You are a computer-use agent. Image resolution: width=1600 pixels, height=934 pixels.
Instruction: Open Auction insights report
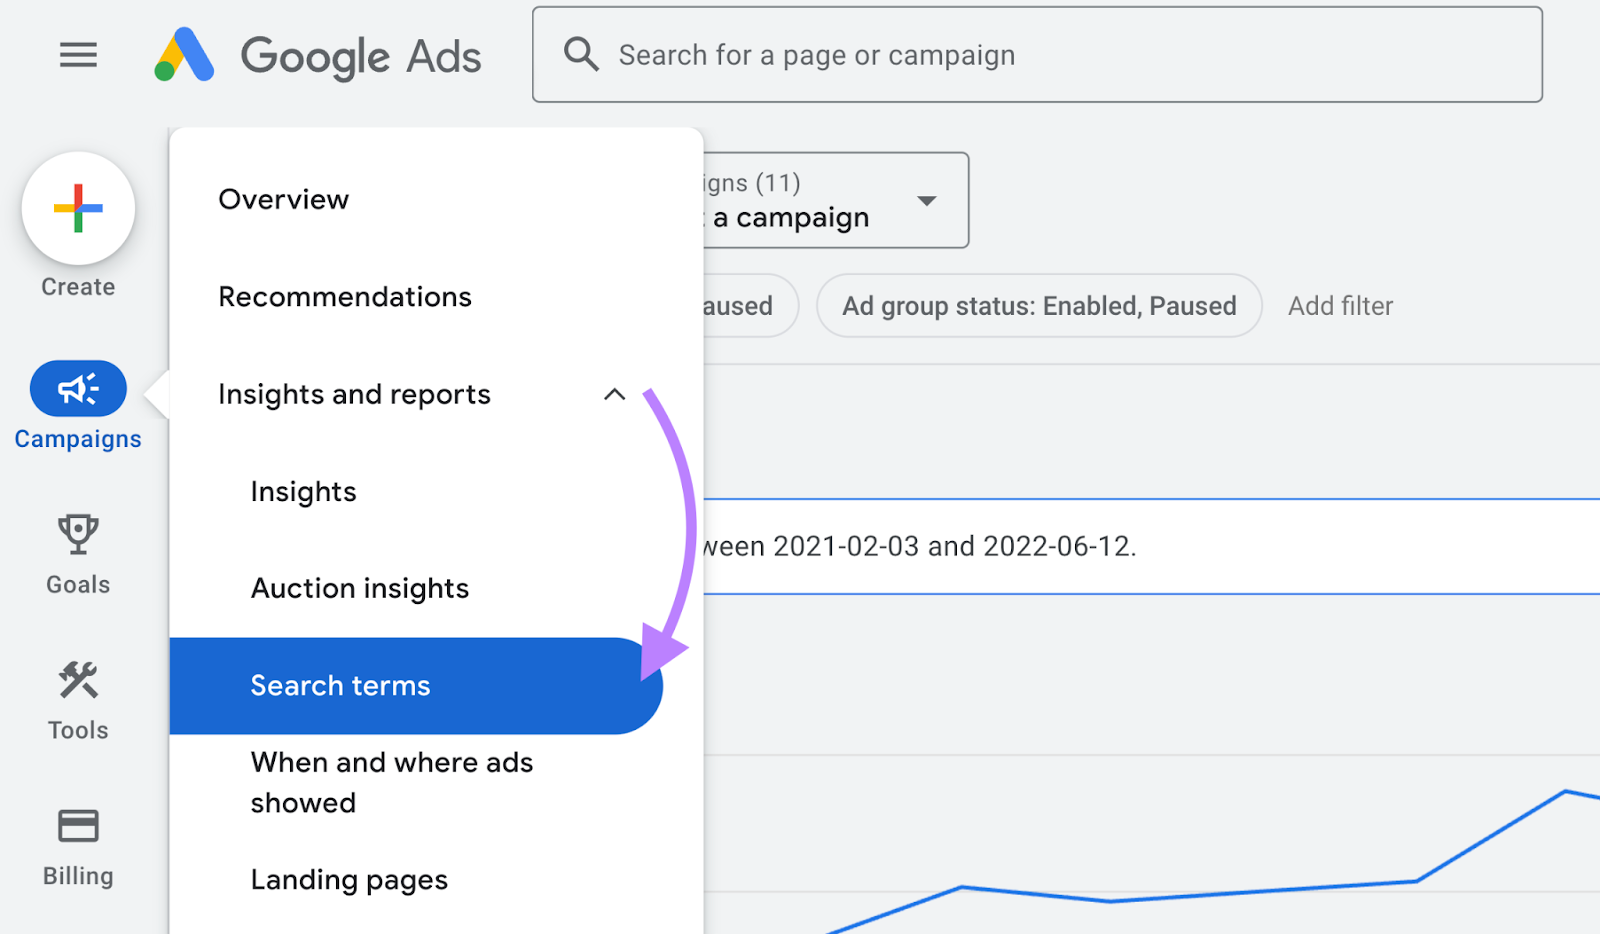[360, 588]
